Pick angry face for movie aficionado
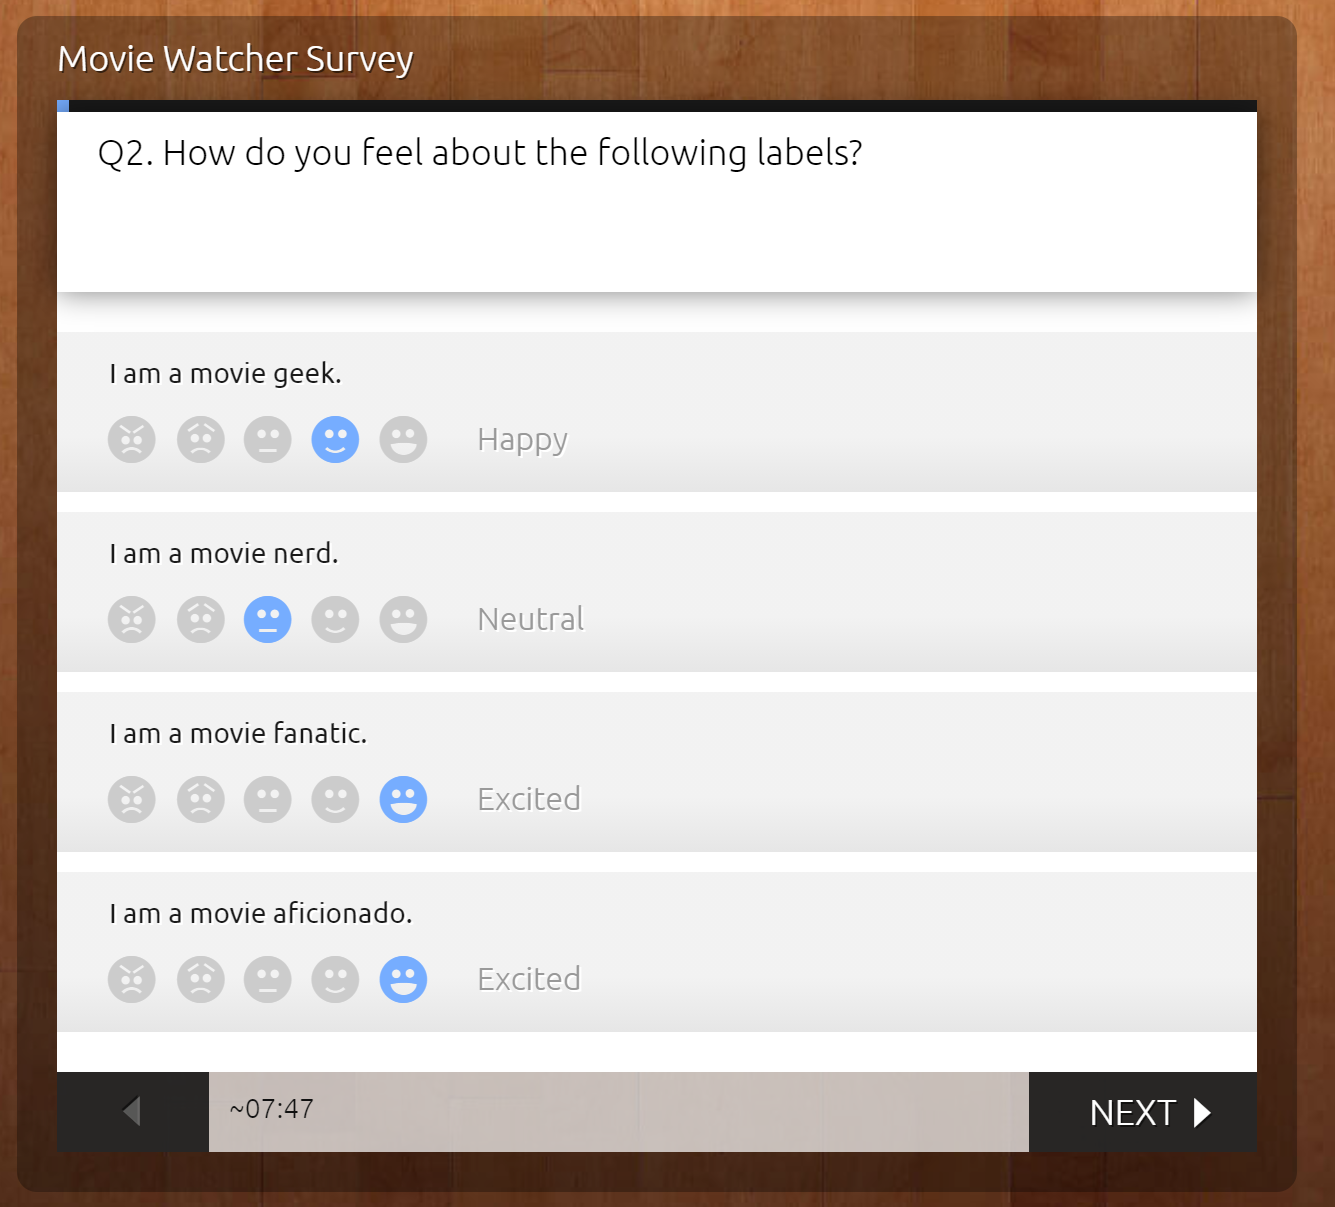Image resolution: width=1335 pixels, height=1207 pixels. click(x=132, y=980)
